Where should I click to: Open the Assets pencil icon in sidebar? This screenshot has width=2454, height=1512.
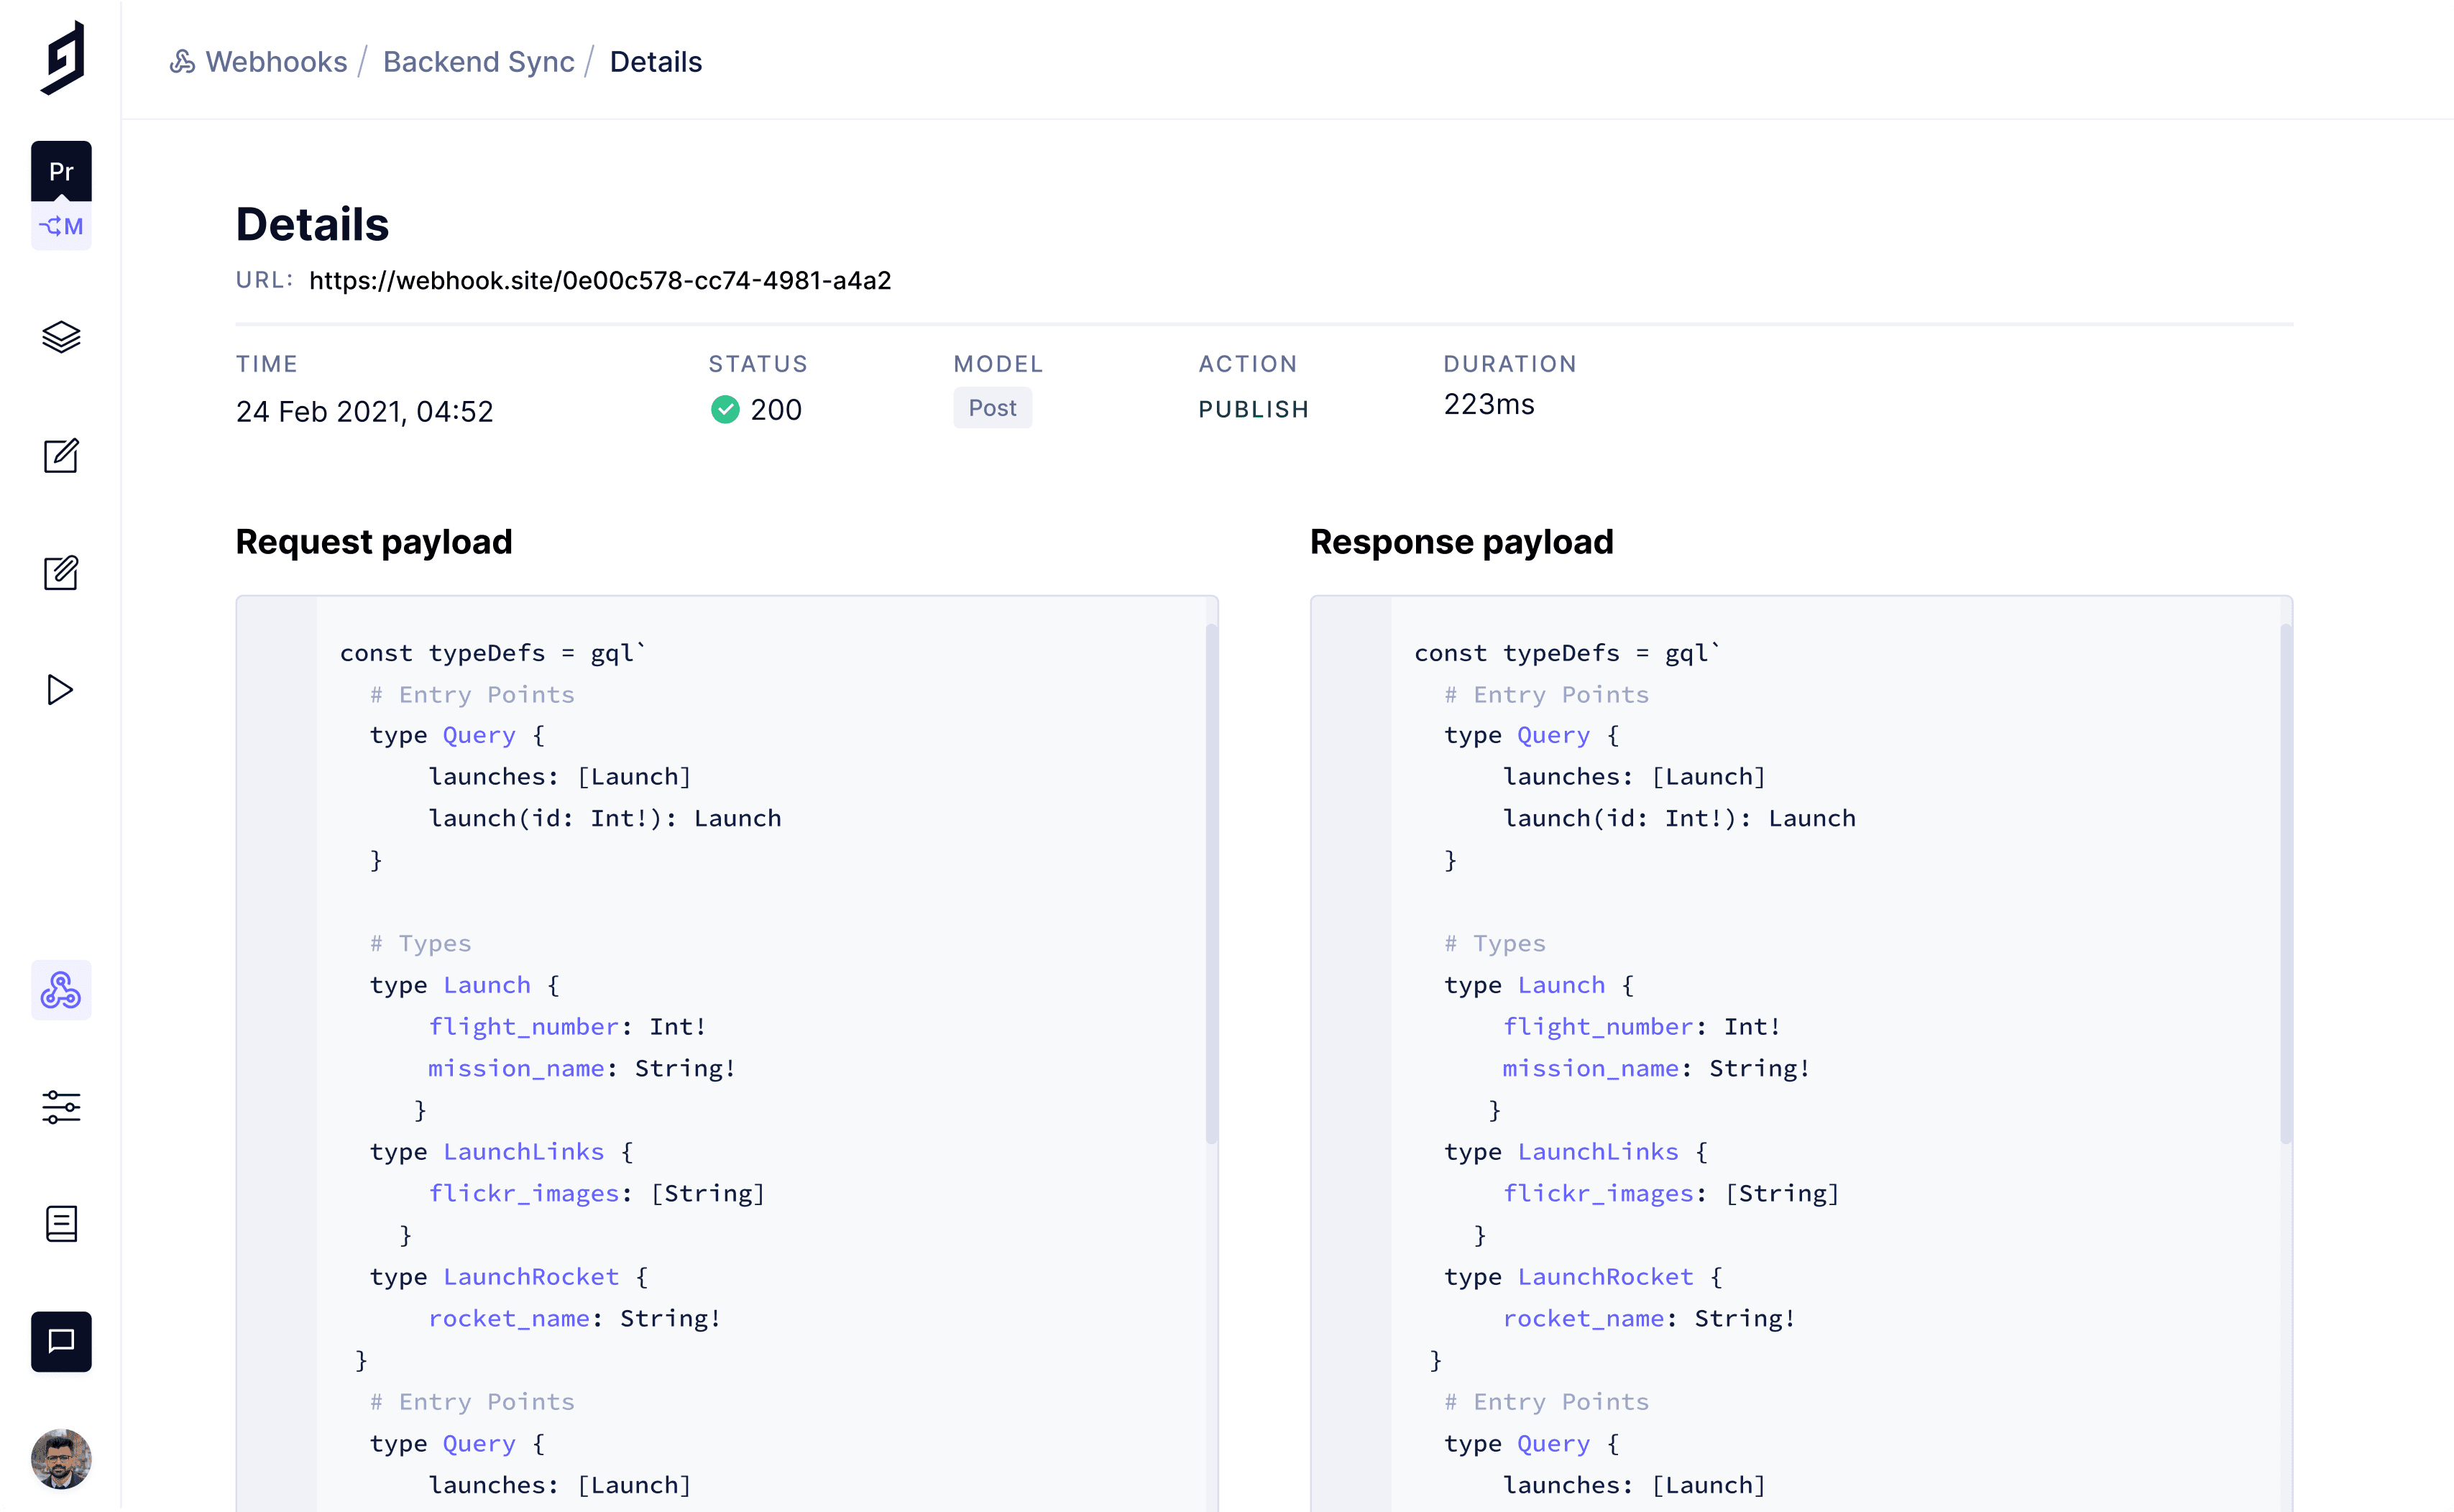click(x=61, y=572)
